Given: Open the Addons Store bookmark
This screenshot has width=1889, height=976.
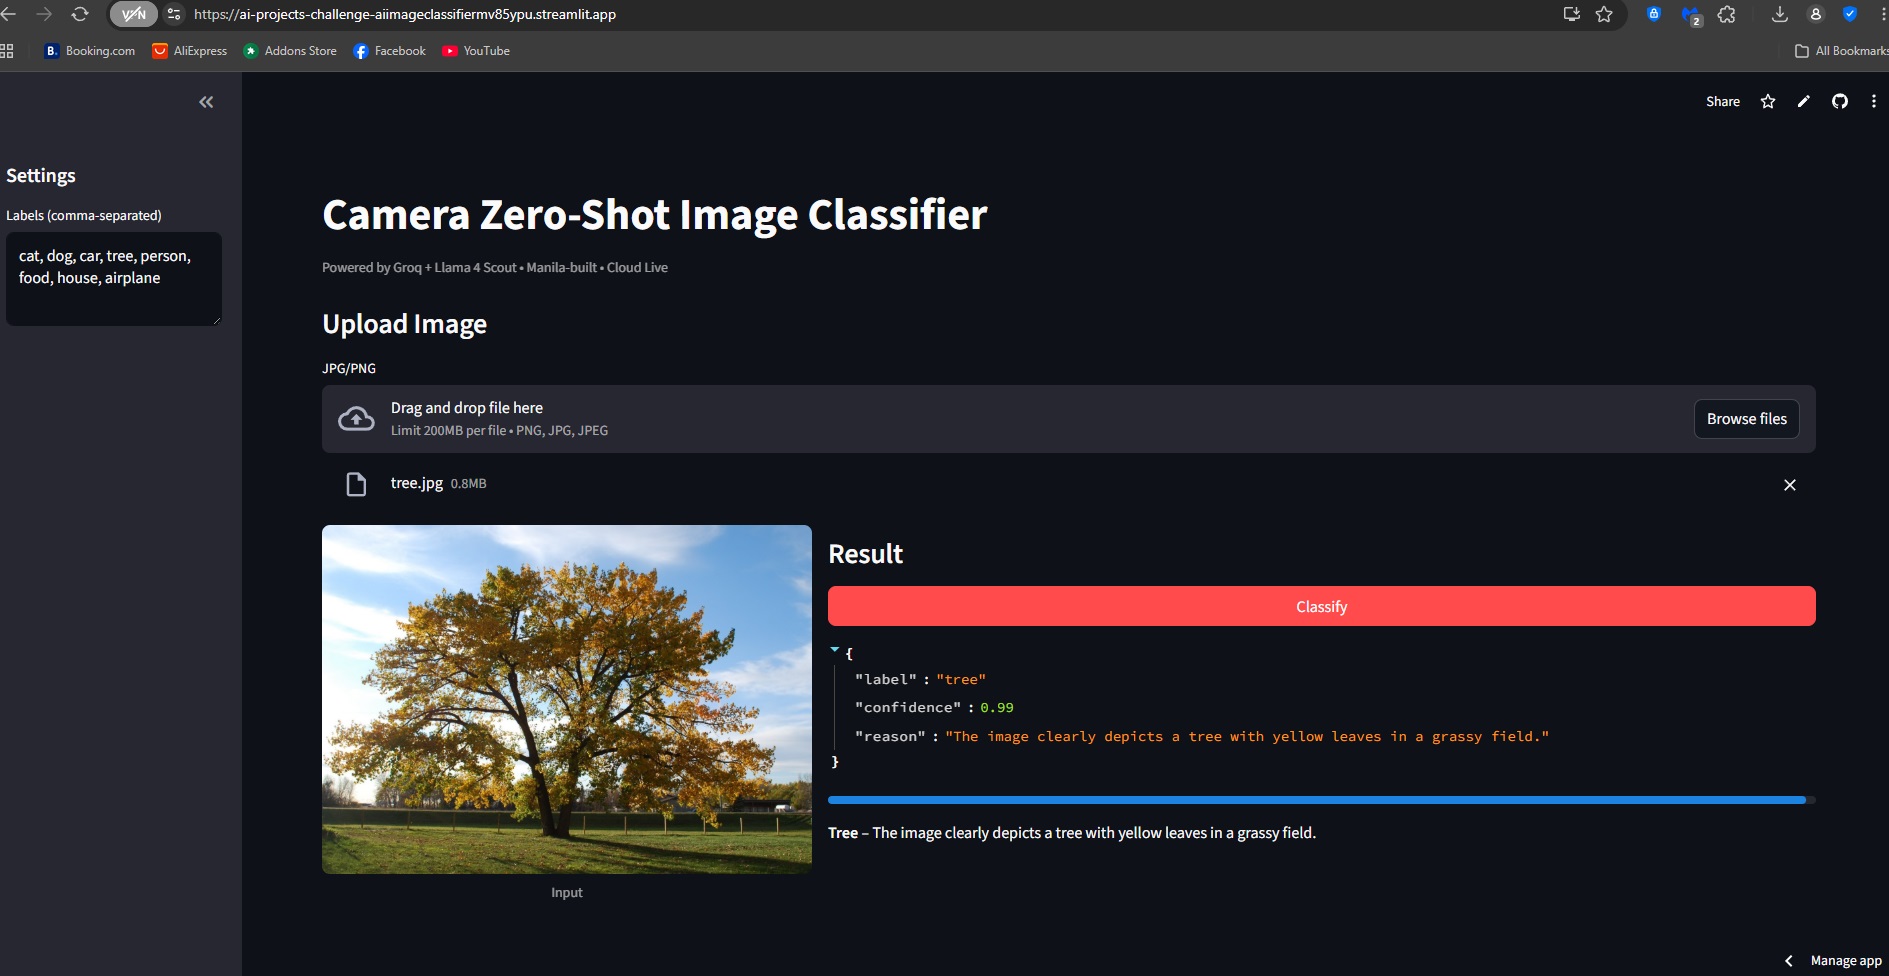Looking at the screenshot, I should point(290,51).
